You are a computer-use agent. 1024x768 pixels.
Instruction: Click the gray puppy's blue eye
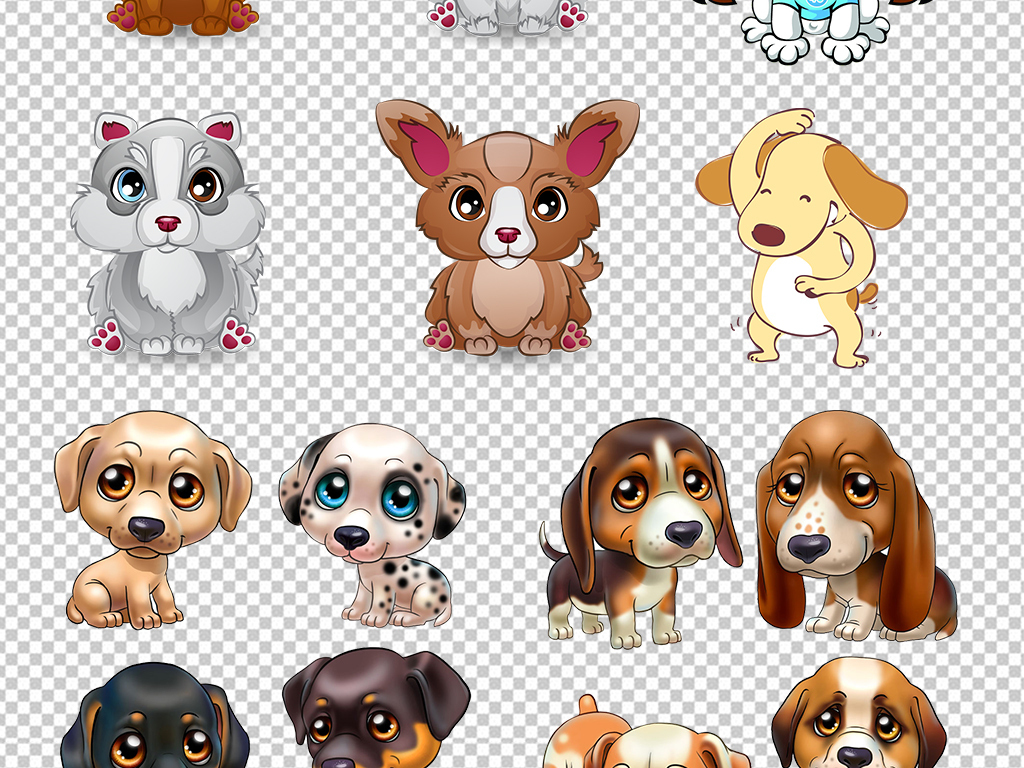130,186
